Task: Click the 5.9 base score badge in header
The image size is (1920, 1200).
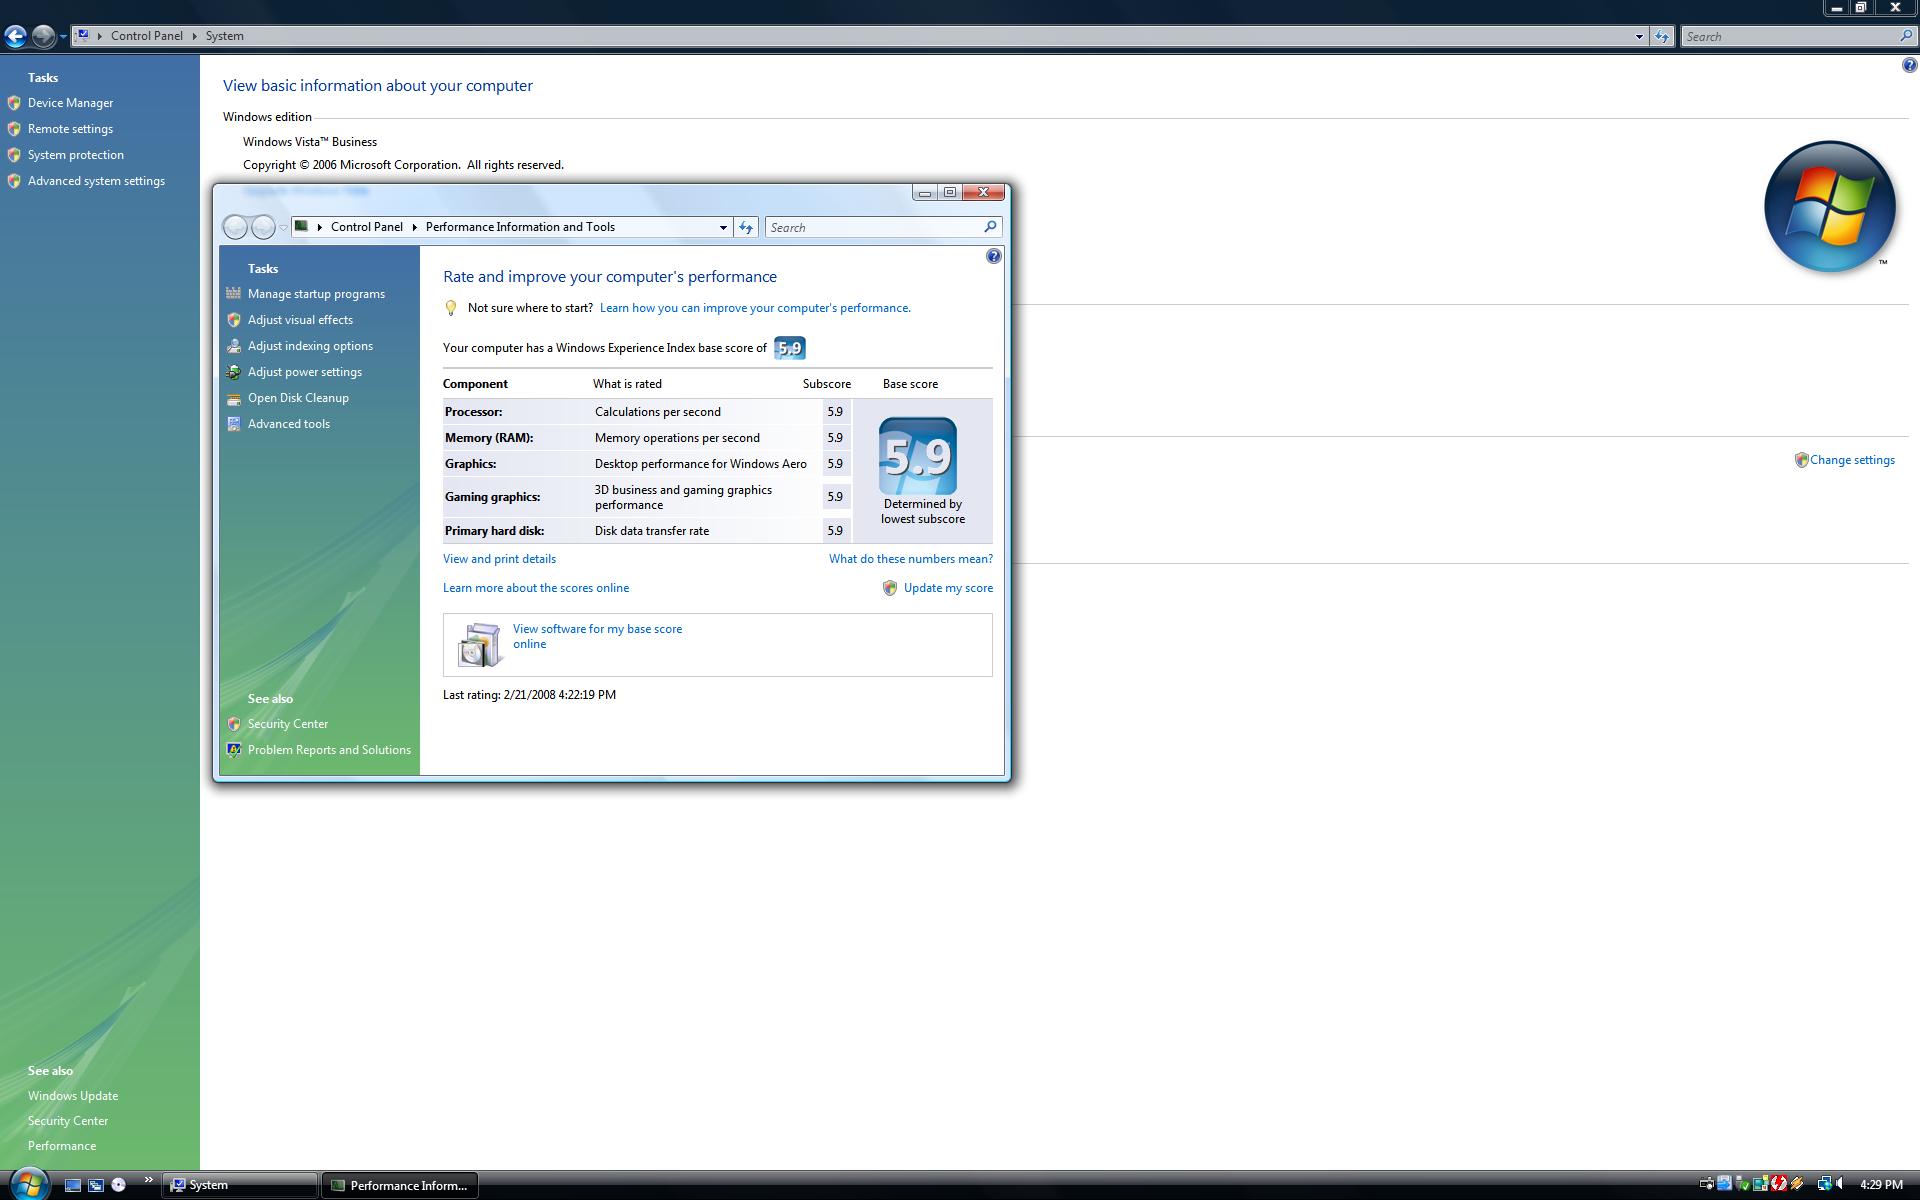Action: tap(790, 348)
